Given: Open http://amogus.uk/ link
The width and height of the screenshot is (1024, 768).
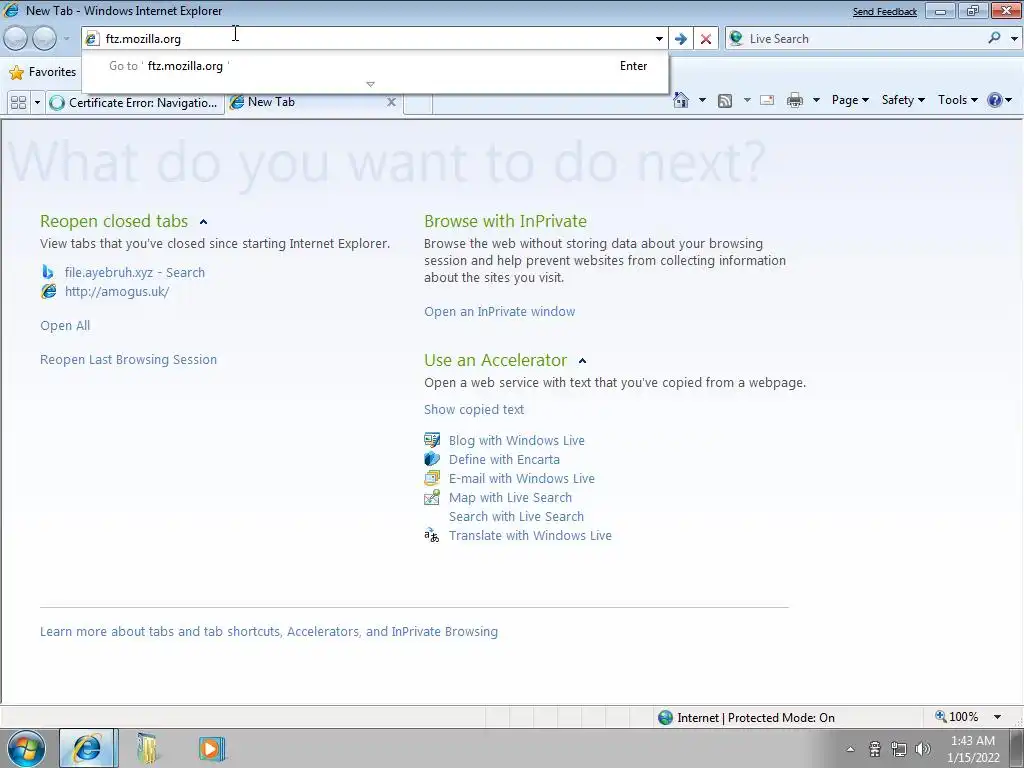Looking at the screenshot, I should pos(117,291).
